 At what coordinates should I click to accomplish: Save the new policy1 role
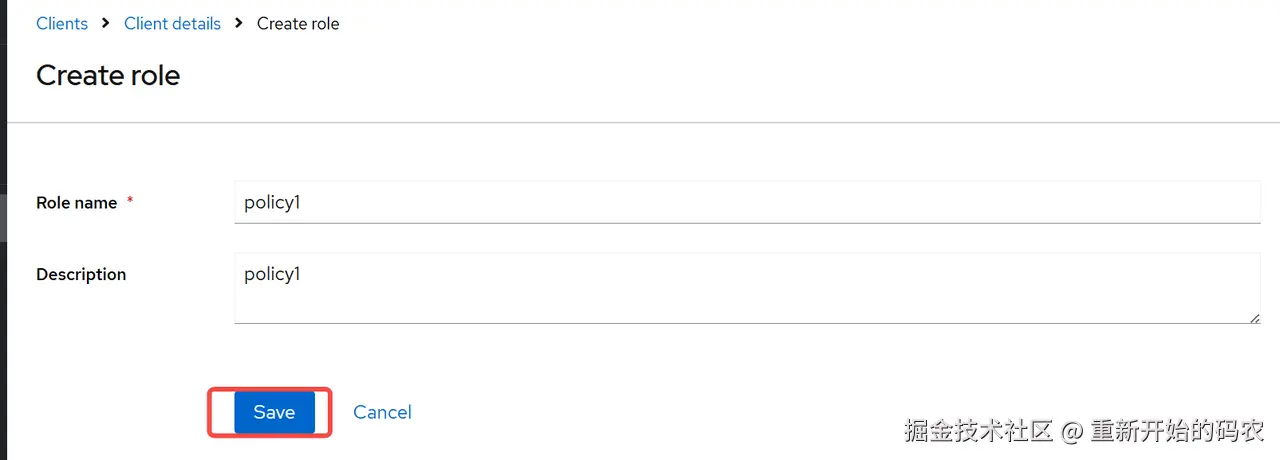[x=274, y=412]
